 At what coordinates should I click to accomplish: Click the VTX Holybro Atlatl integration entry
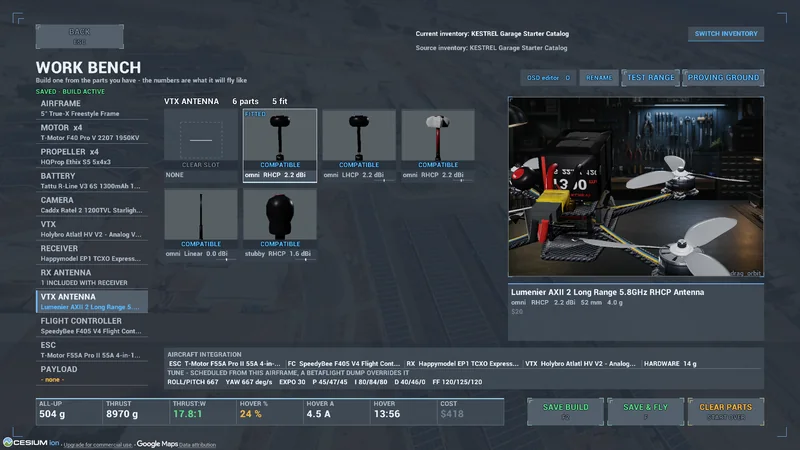580,364
